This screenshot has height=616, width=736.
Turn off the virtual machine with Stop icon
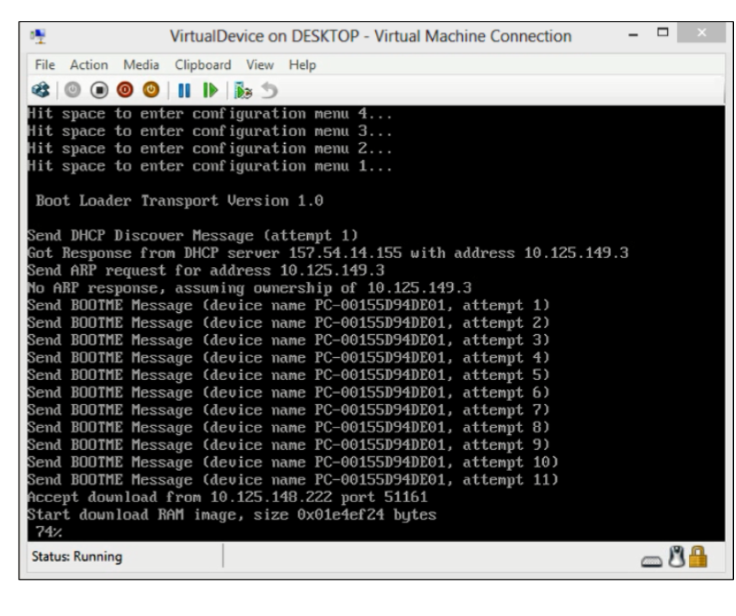tap(99, 90)
